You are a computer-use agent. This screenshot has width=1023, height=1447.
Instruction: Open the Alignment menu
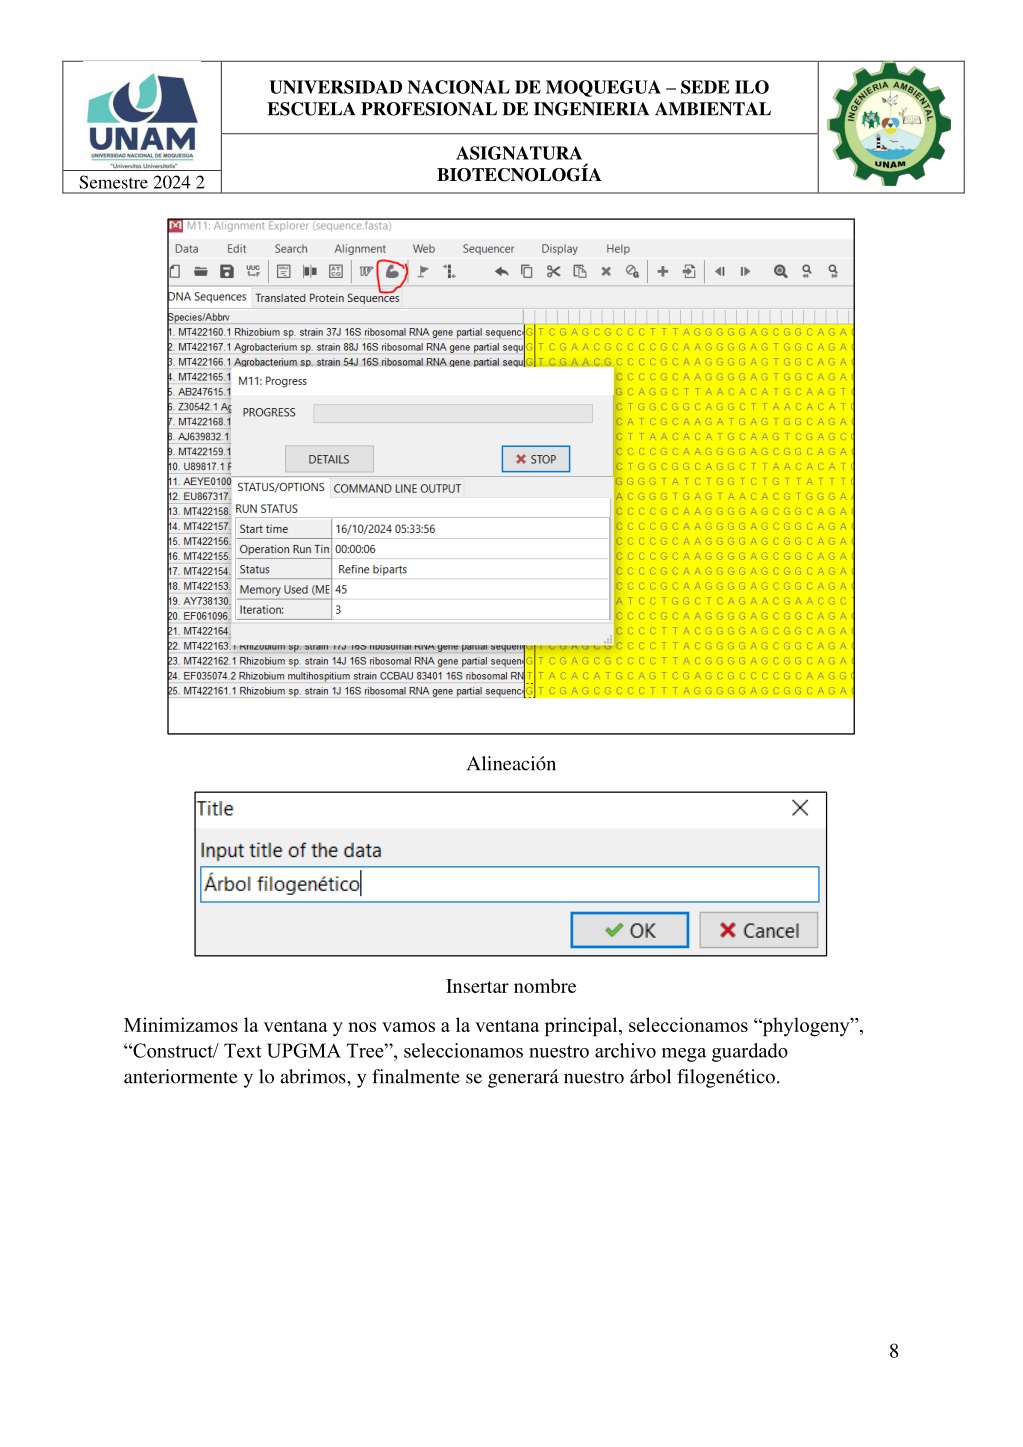coord(360,249)
